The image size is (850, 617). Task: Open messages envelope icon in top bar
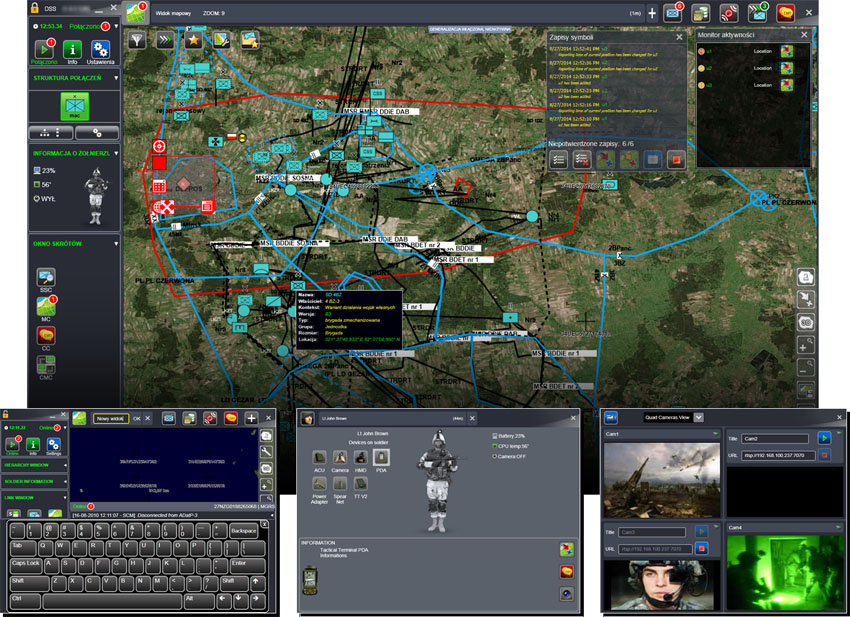coord(673,13)
